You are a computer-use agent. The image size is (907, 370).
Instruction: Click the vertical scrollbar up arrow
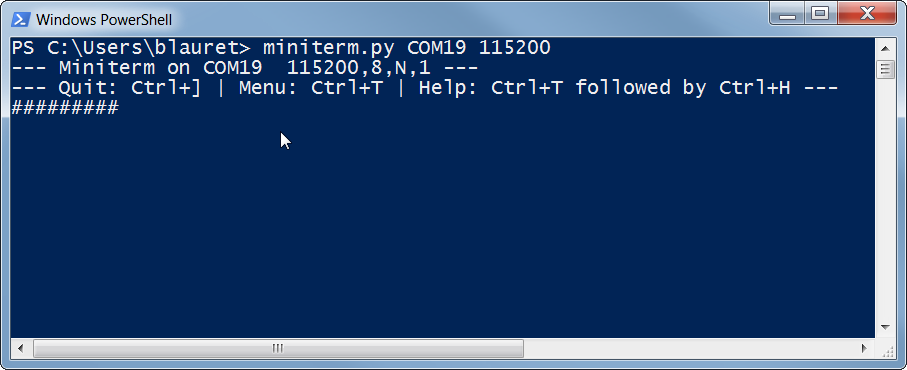tap(885, 49)
